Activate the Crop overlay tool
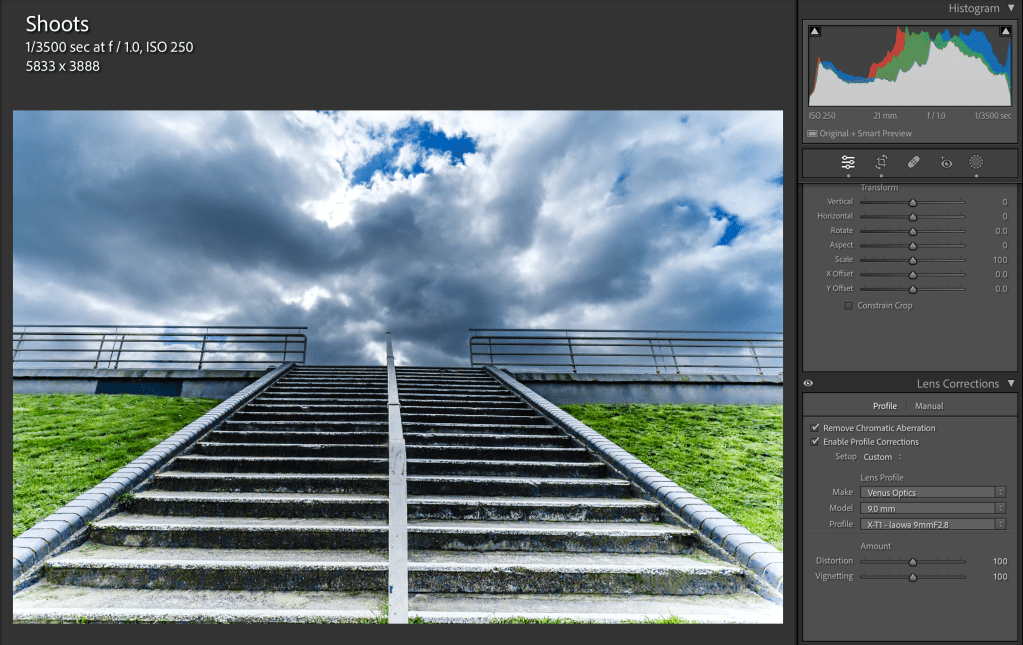The width and height of the screenshot is (1023, 645). [881, 162]
